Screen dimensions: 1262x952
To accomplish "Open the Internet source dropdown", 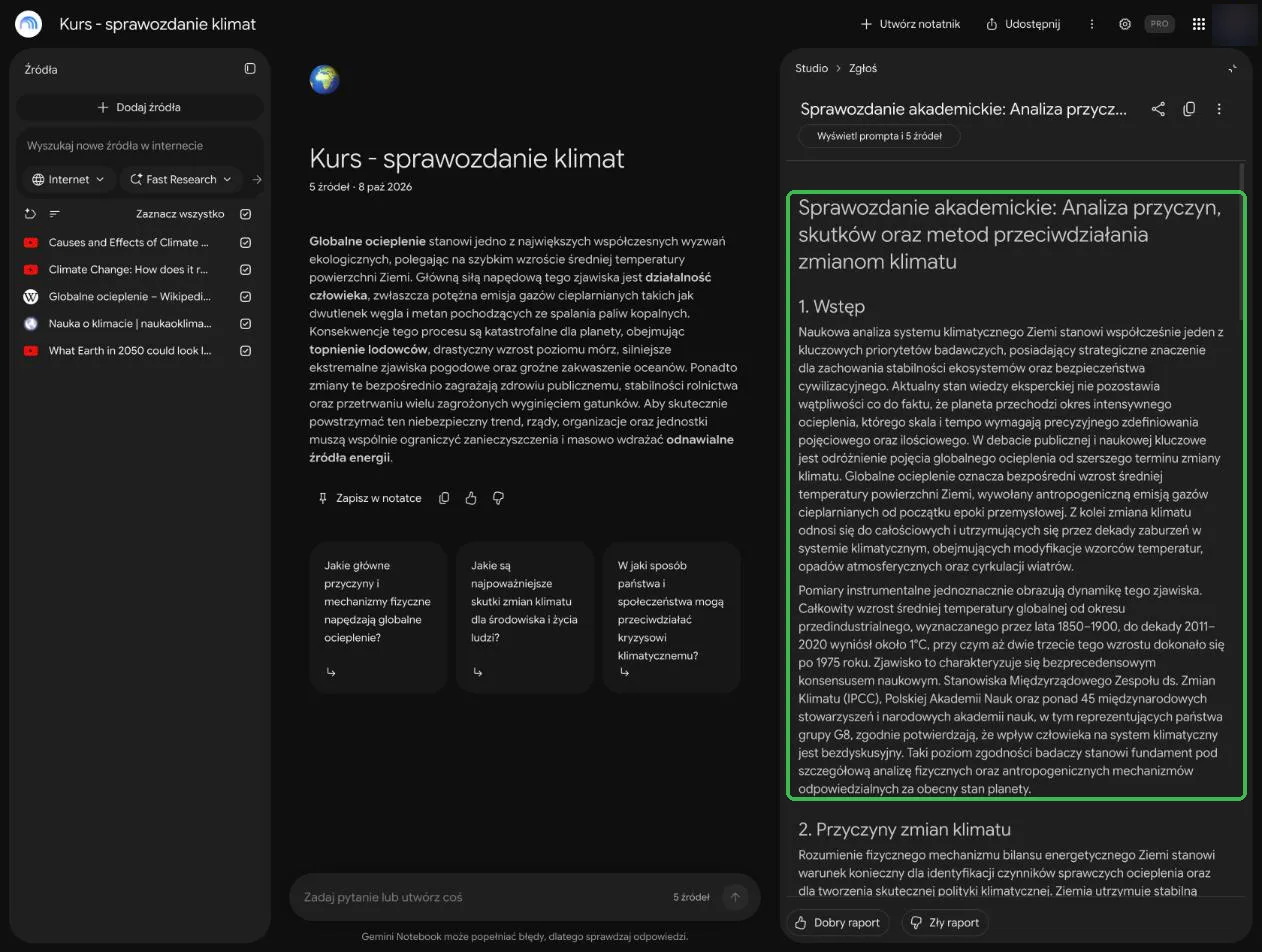I will [68, 180].
